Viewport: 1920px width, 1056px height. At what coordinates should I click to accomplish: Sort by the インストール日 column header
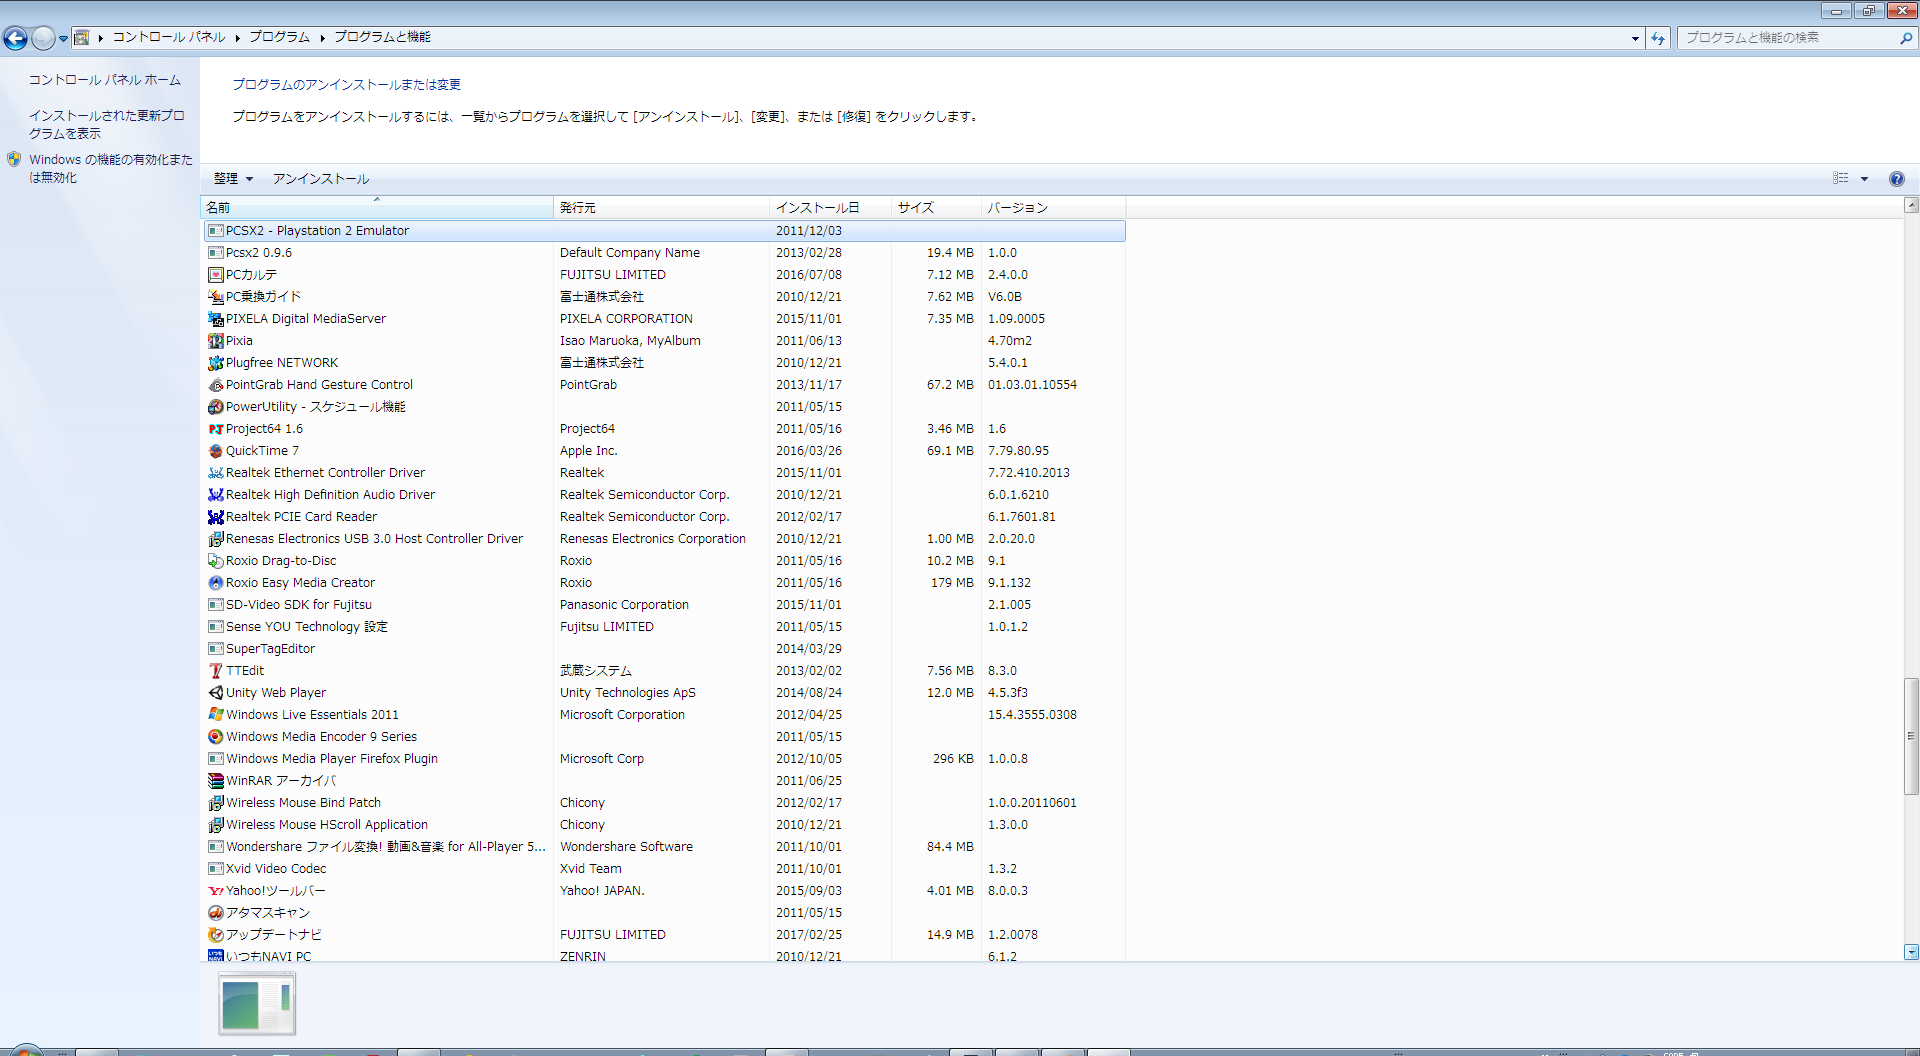[x=817, y=208]
